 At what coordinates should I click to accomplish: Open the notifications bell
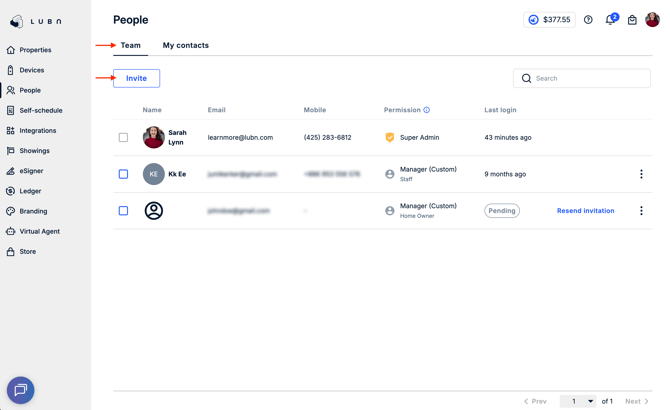click(610, 20)
